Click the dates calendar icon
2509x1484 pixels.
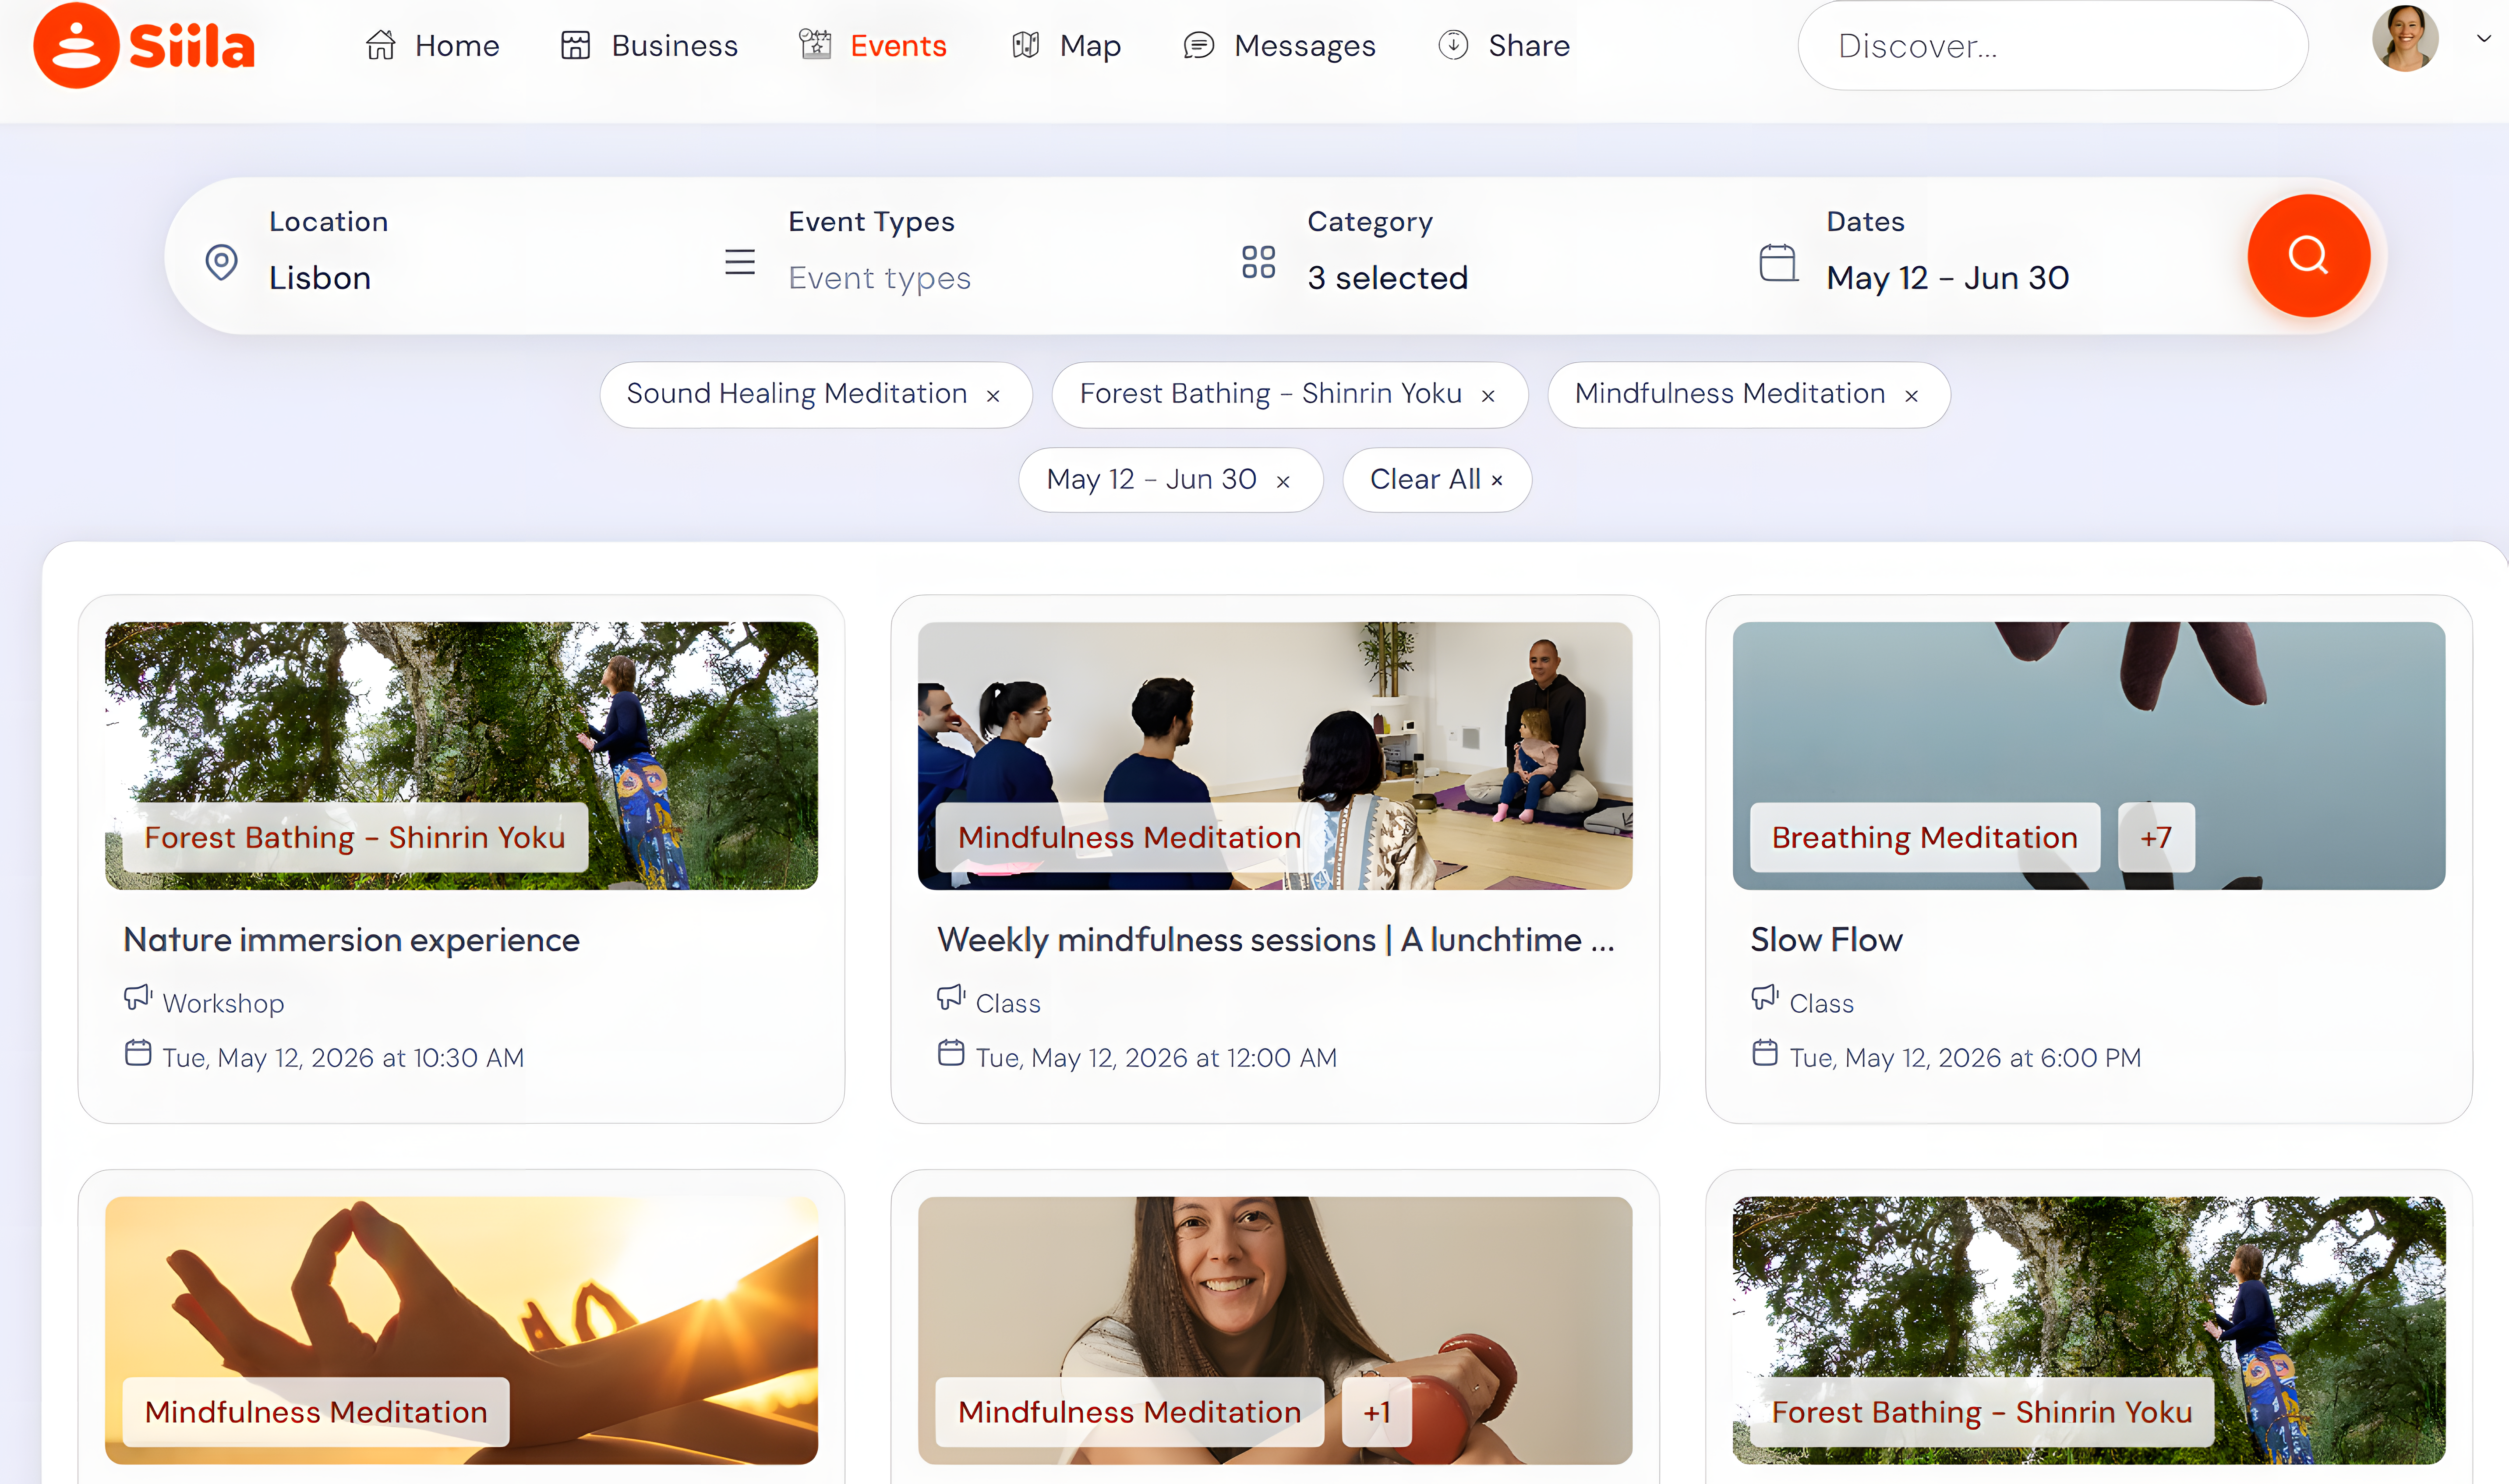coord(1778,263)
